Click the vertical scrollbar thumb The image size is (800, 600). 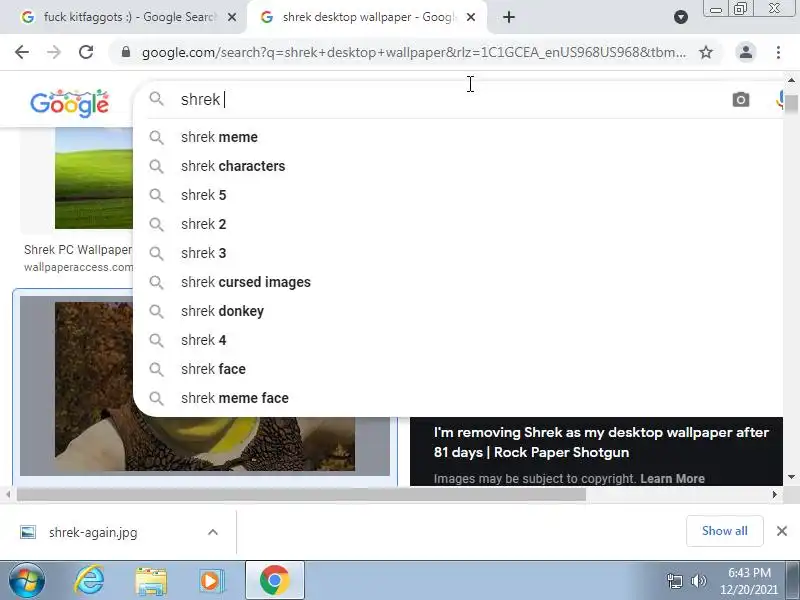point(791,104)
